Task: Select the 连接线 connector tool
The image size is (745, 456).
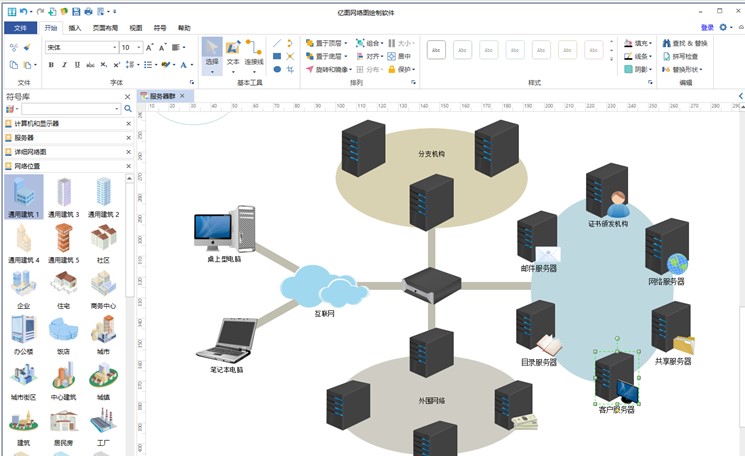Action: click(x=254, y=56)
